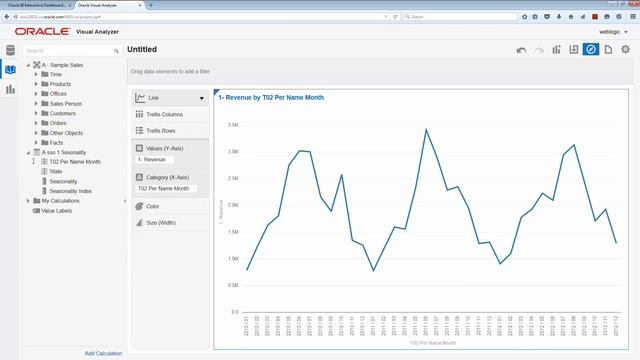This screenshot has height=360, width=640.
Task: Click the browser bookmark star icon
Action: tap(524, 17)
